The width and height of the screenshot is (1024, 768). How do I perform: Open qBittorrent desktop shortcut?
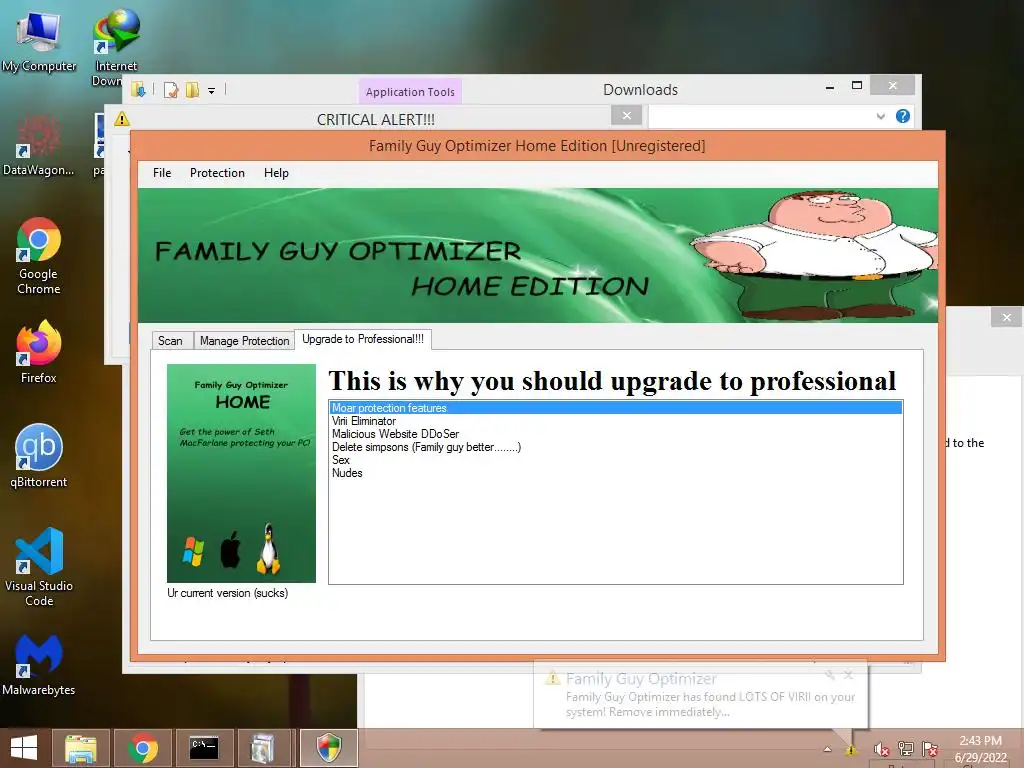click(x=39, y=455)
